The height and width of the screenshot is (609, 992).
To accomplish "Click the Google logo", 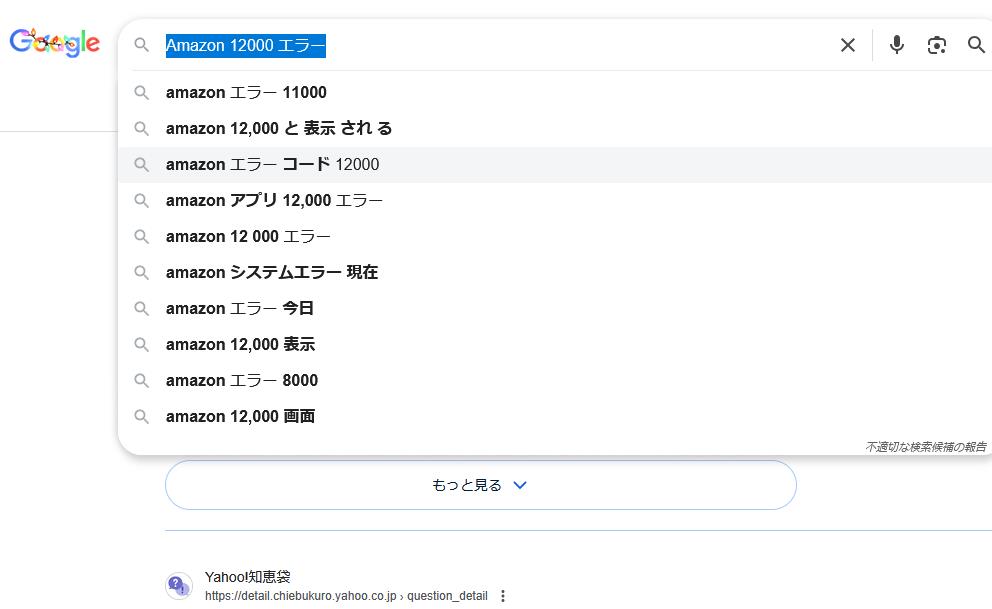I will pos(54,42).
